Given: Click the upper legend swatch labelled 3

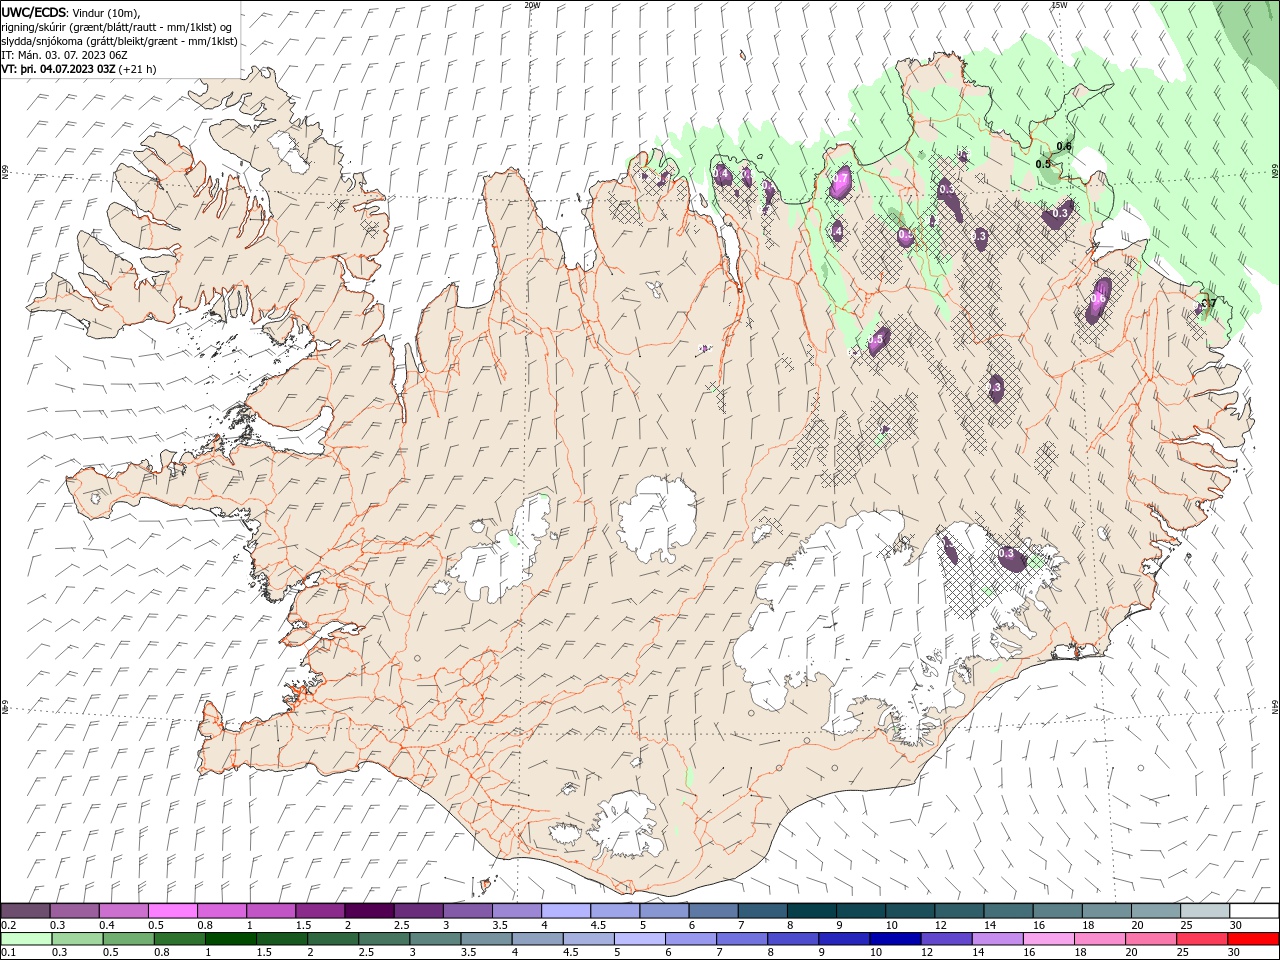Looking at the screenshot, I should tap(468, 911).
